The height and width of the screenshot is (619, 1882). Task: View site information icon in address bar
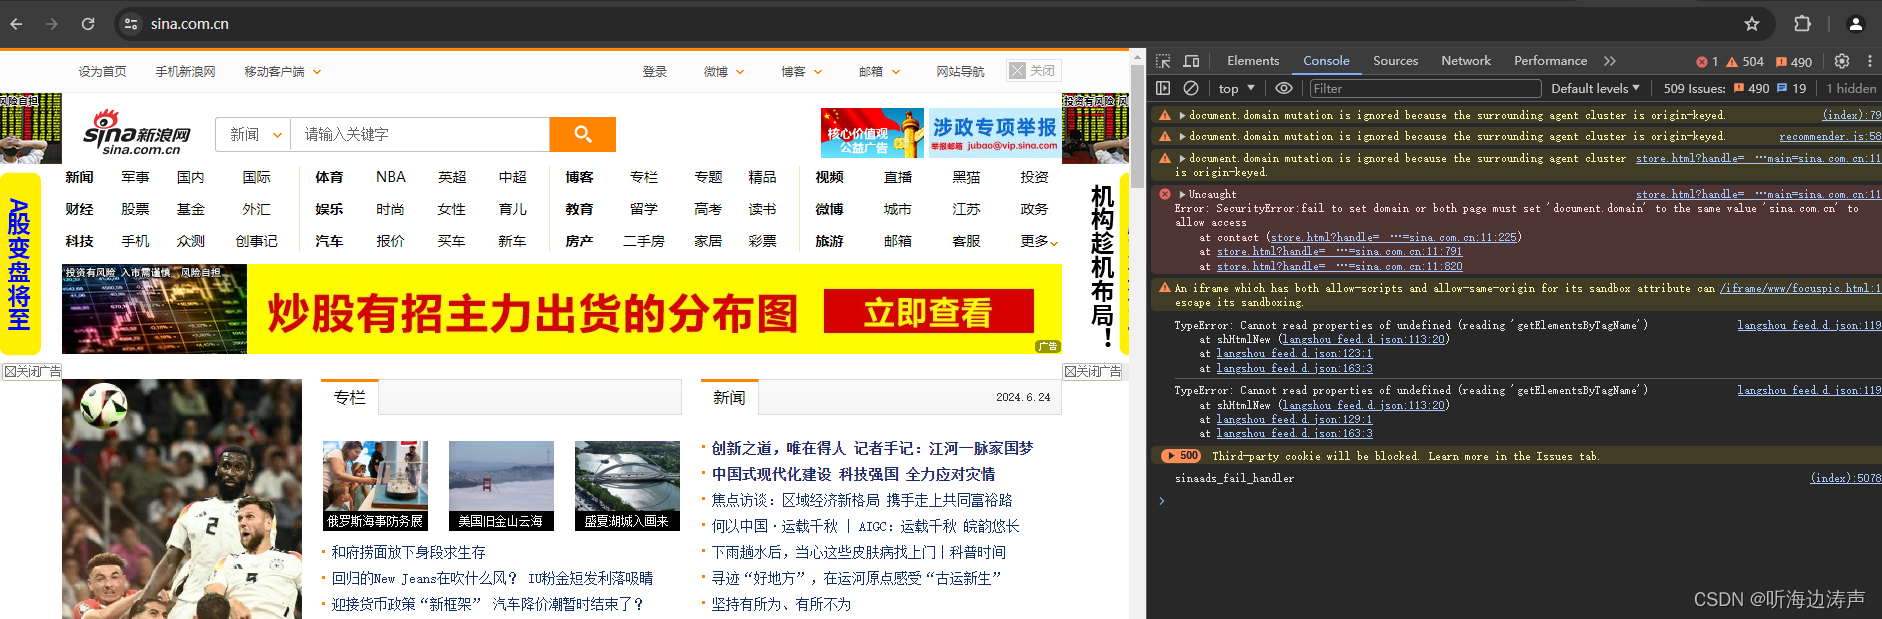pyautogui.click(x=131, y=24)
